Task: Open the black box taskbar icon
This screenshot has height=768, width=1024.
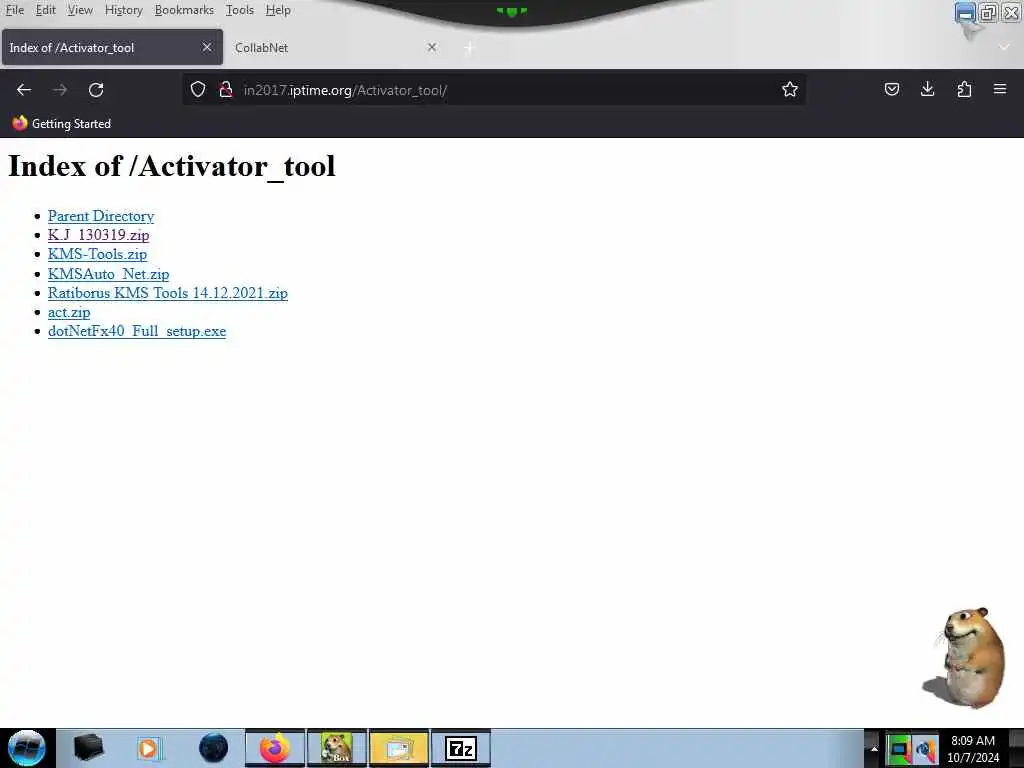Action: [x=88, y=748]
